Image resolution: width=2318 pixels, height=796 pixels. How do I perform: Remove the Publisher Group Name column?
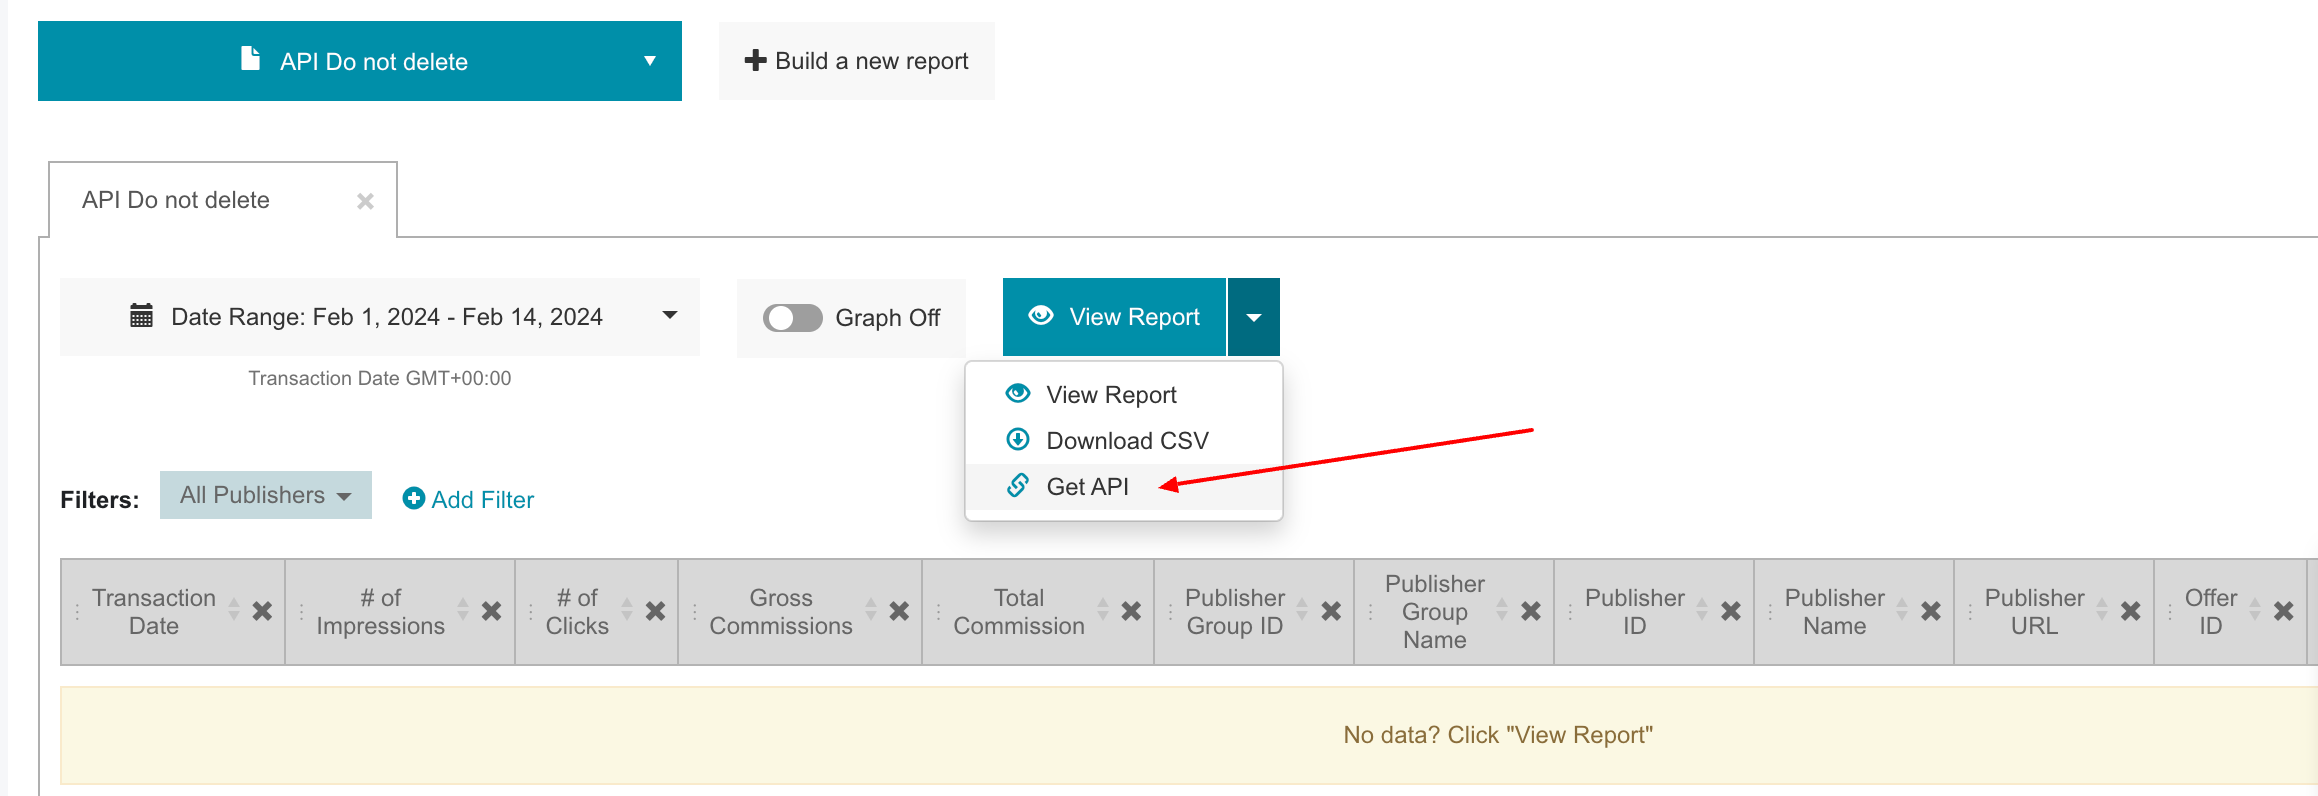click(1531, 611)
